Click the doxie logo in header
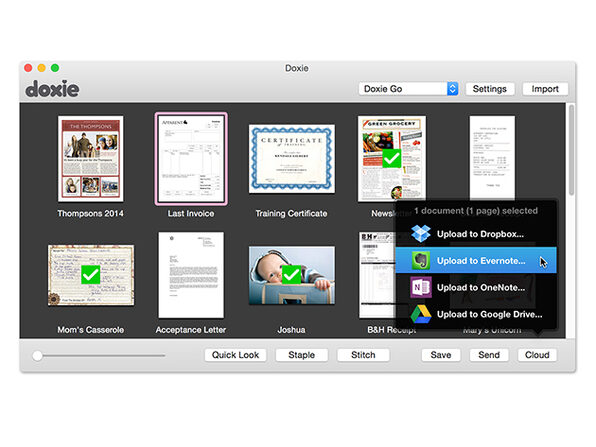Image resolution: width=596 pixels, height=447 pixels. 52,89
